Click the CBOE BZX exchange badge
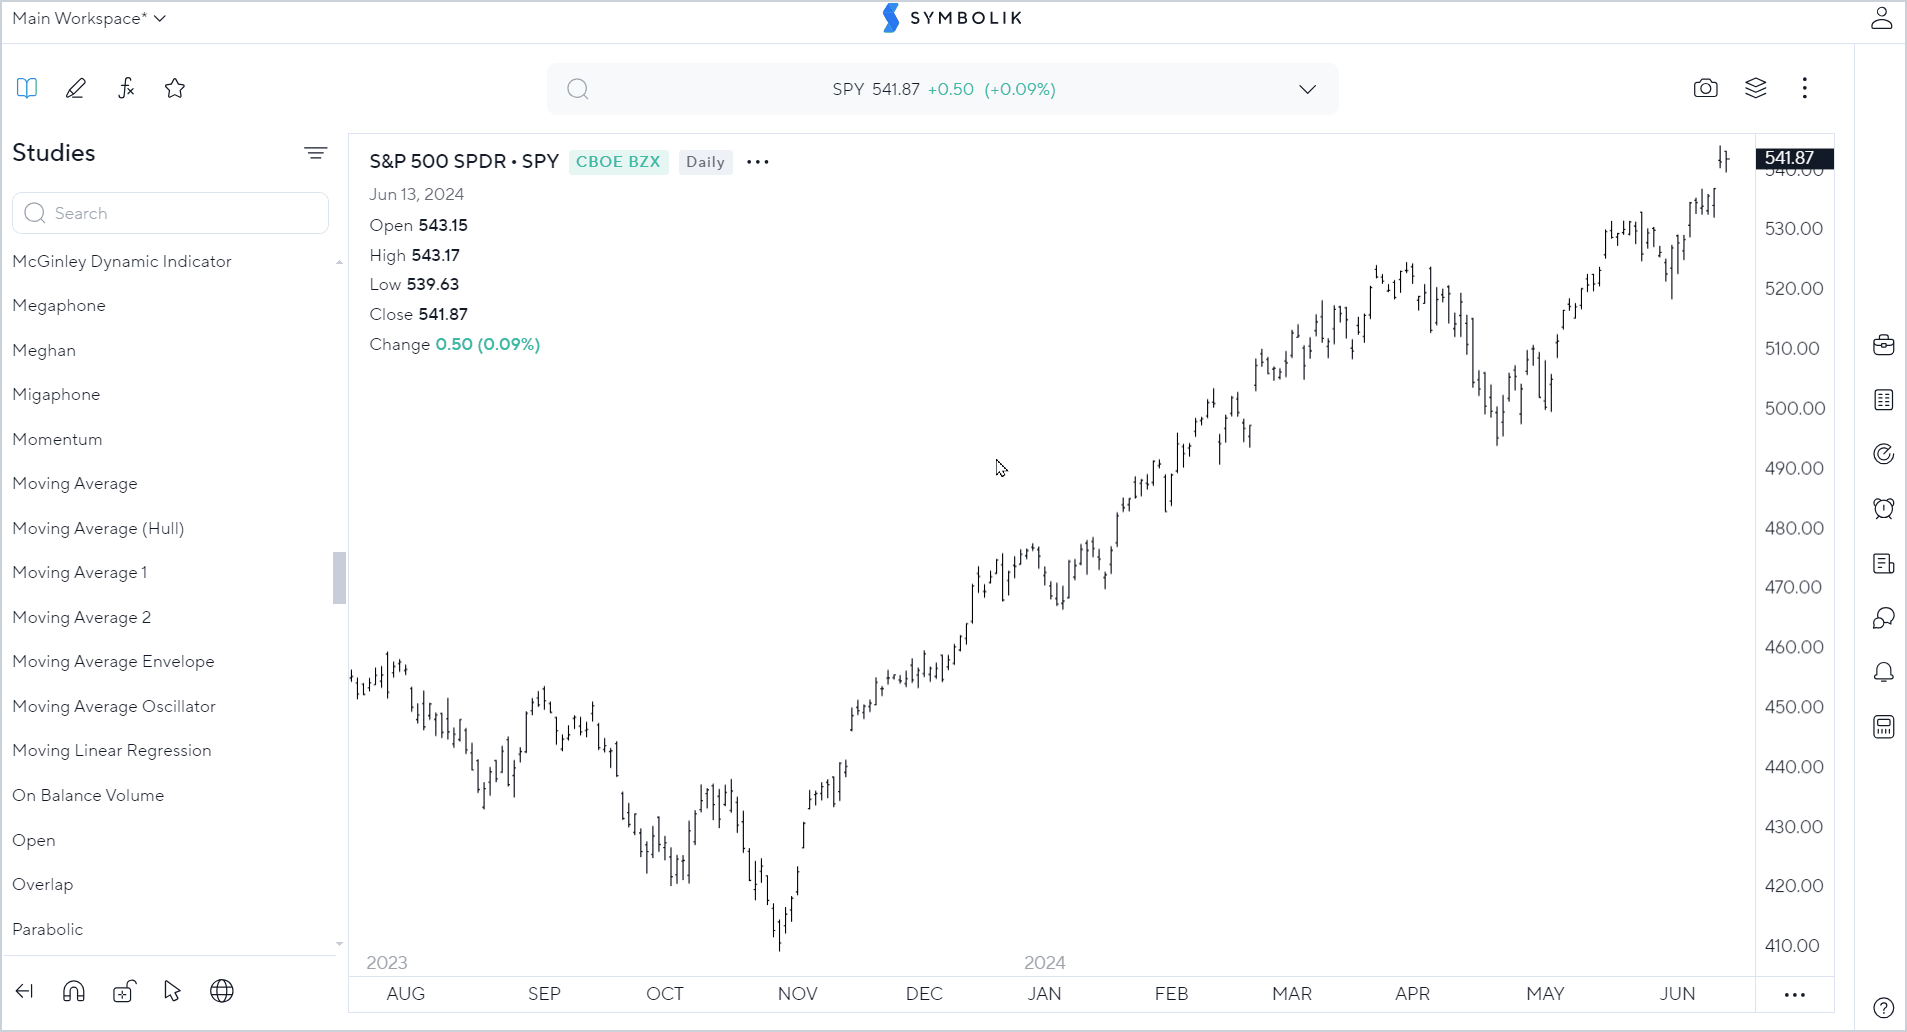1907x1032 pixels. pyautogui.click(x=618, y=162)
